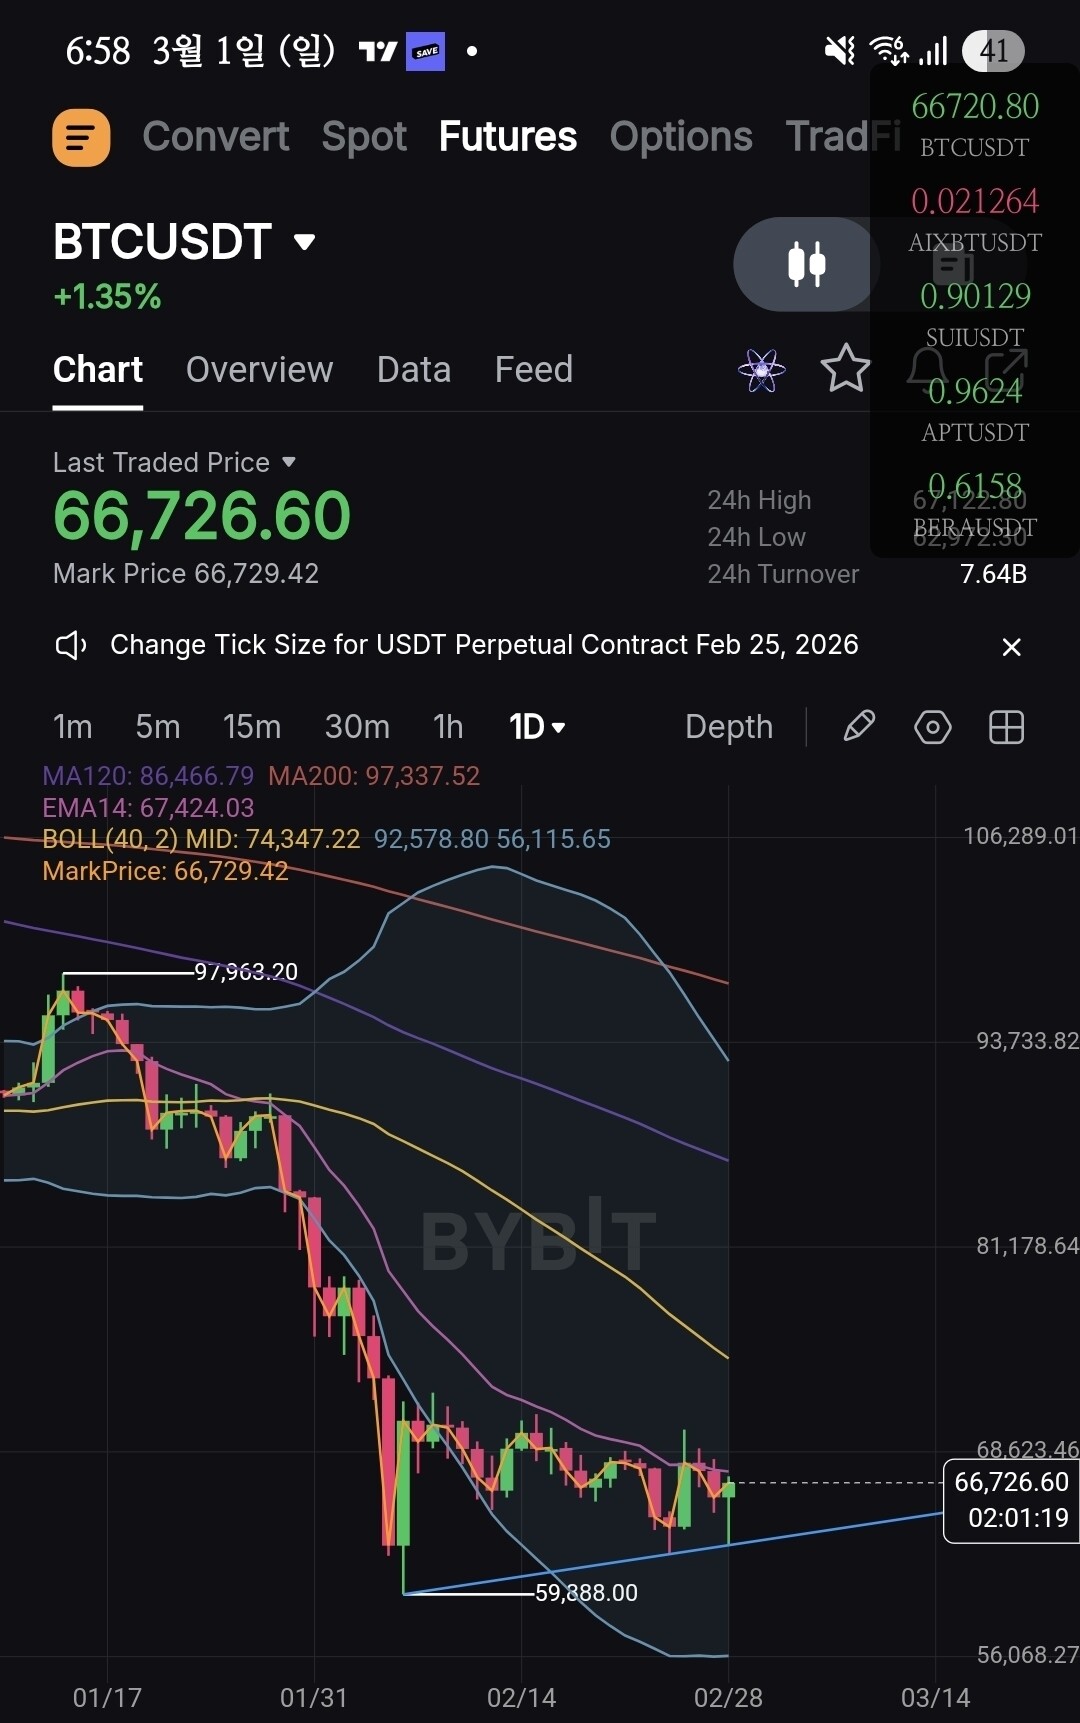Image resolution: width=1080 pixels, height=1723 pixels.
Task: Tap the announcement speaker icon
Action: point(71,645)
